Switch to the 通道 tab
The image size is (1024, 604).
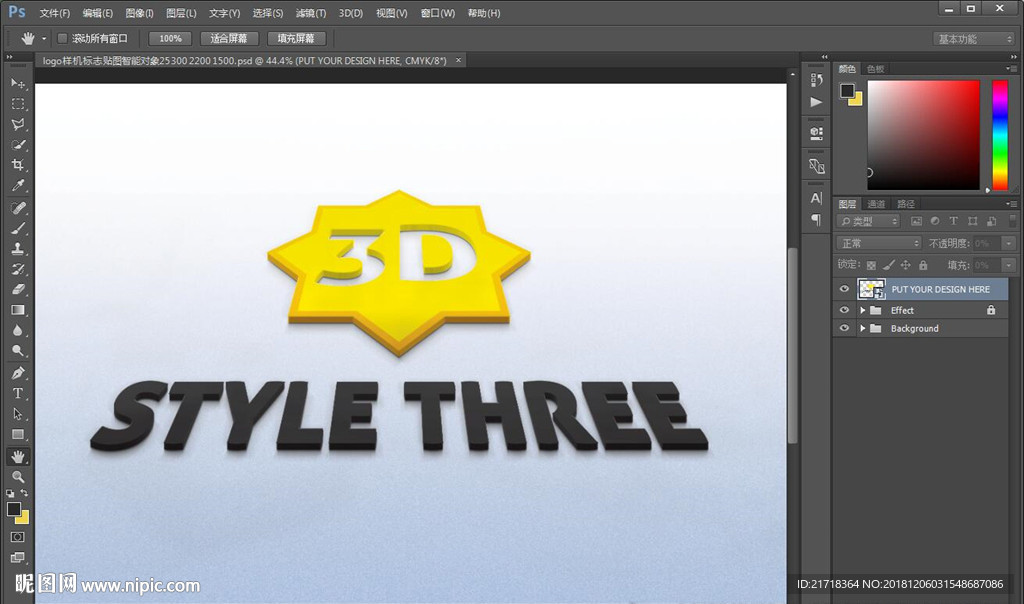(876, 204)
